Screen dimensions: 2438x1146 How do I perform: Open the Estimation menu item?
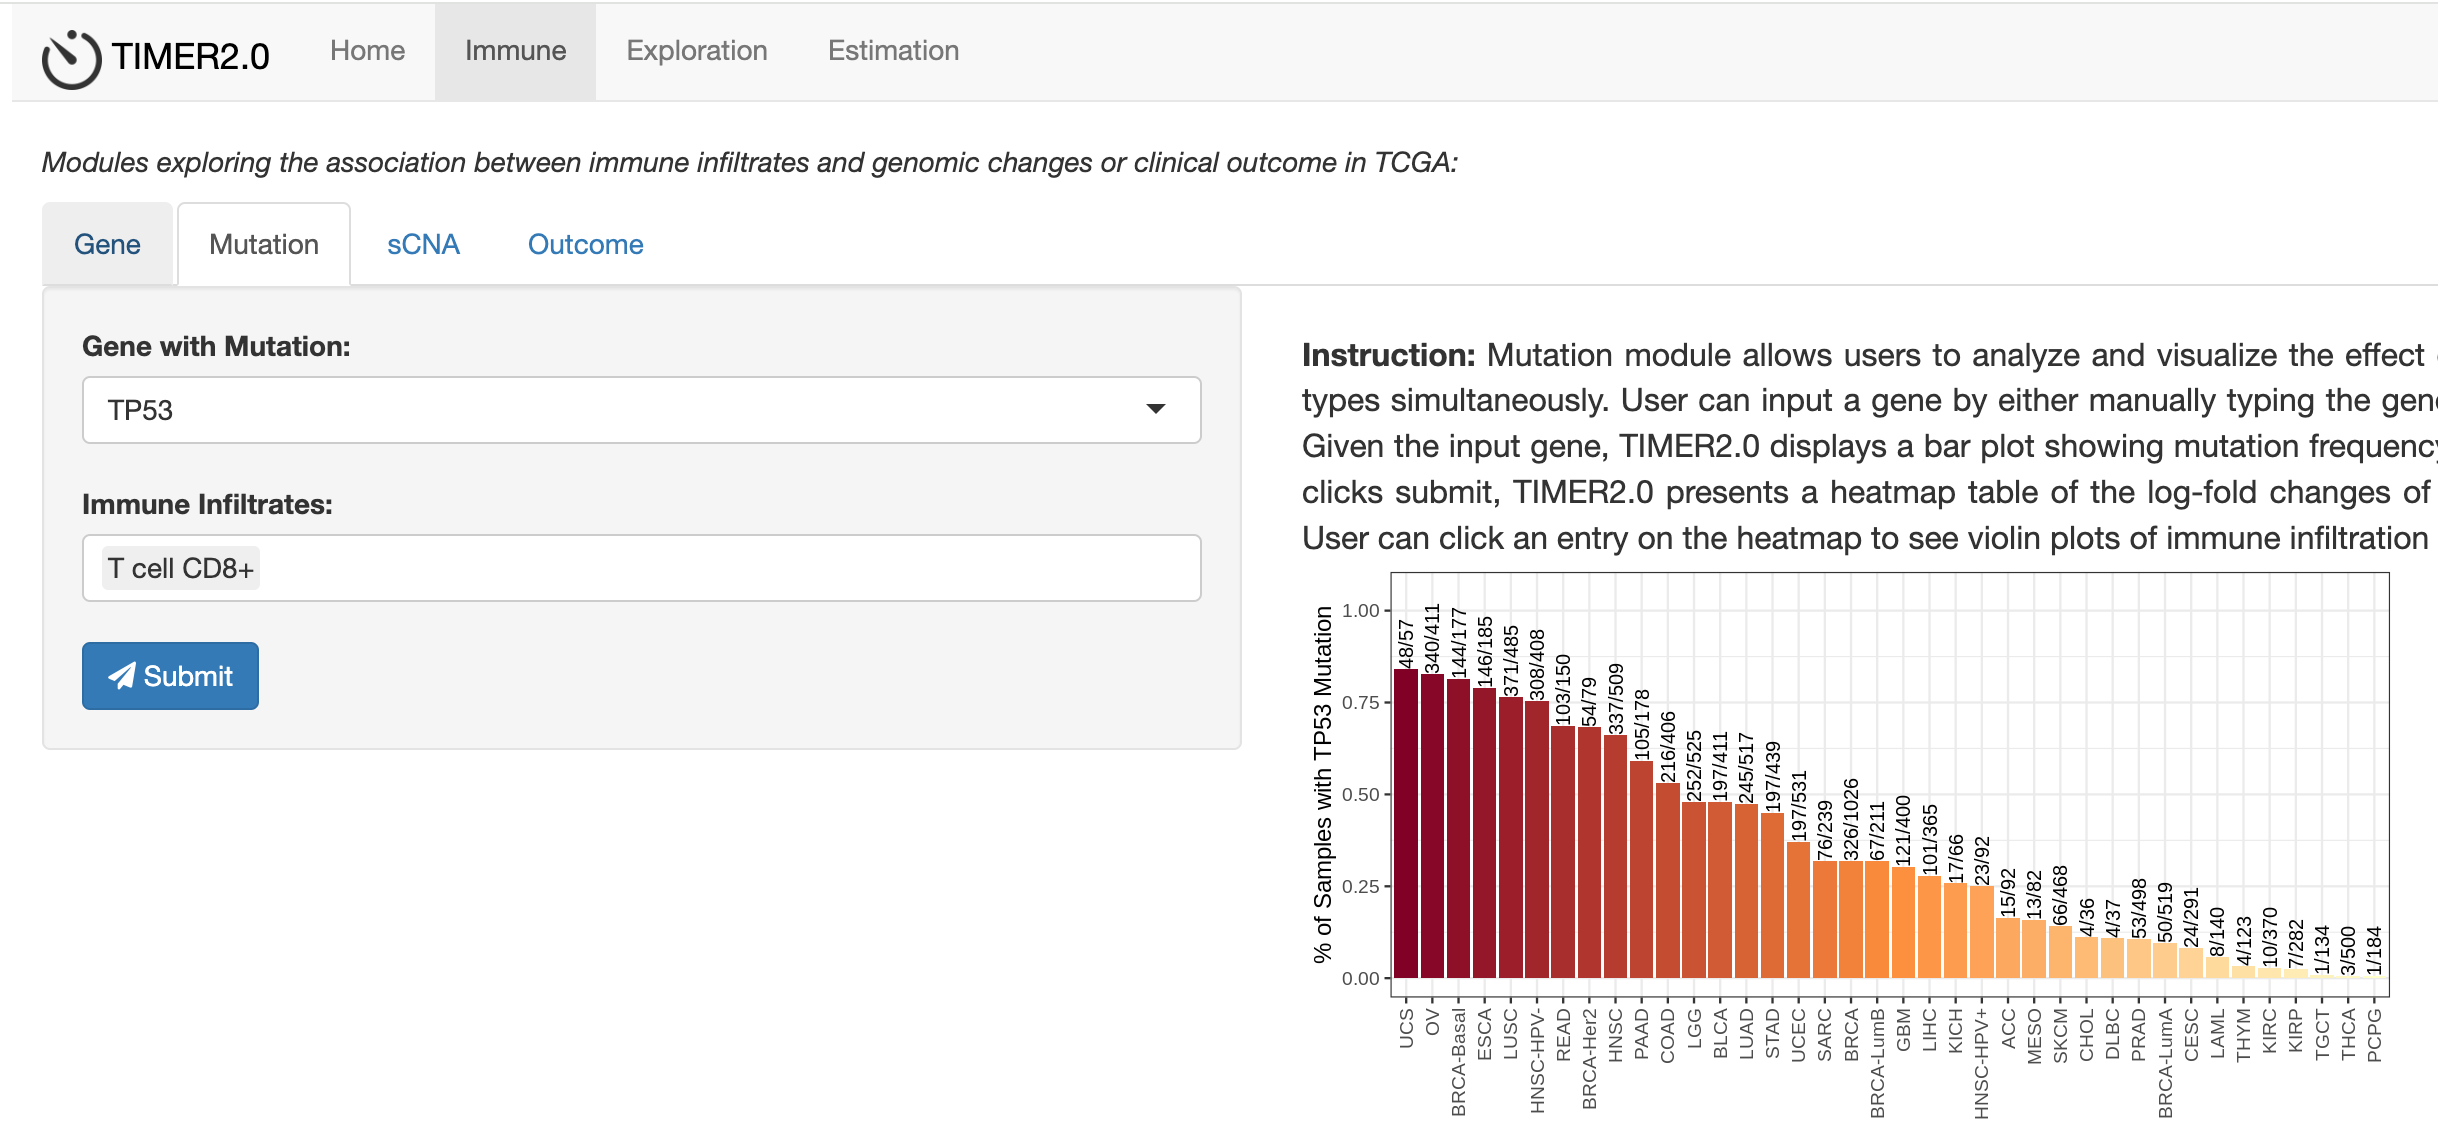(893, 51)
